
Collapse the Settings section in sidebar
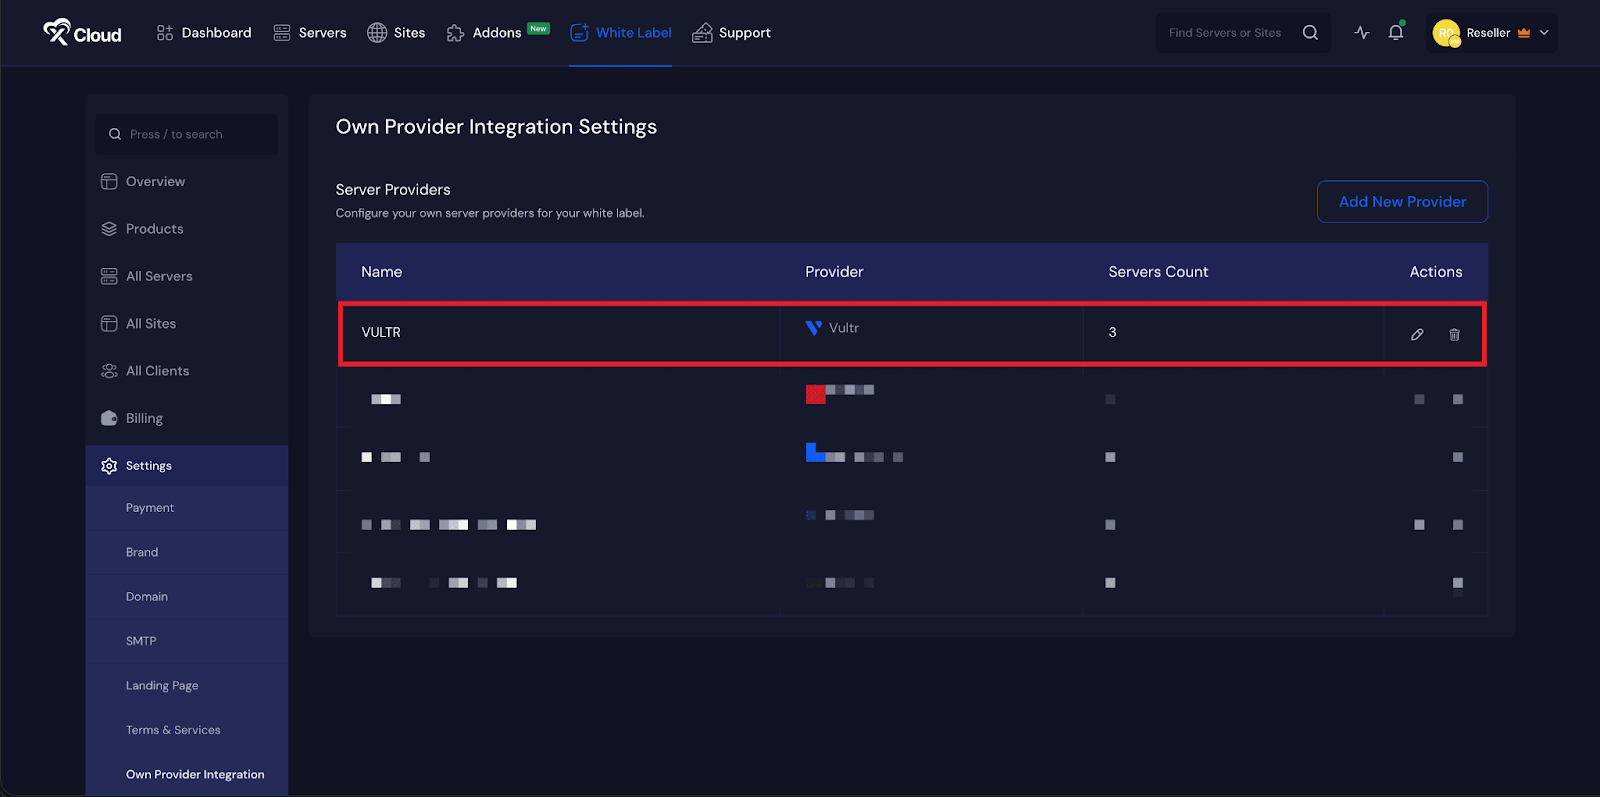pos(149,466)
